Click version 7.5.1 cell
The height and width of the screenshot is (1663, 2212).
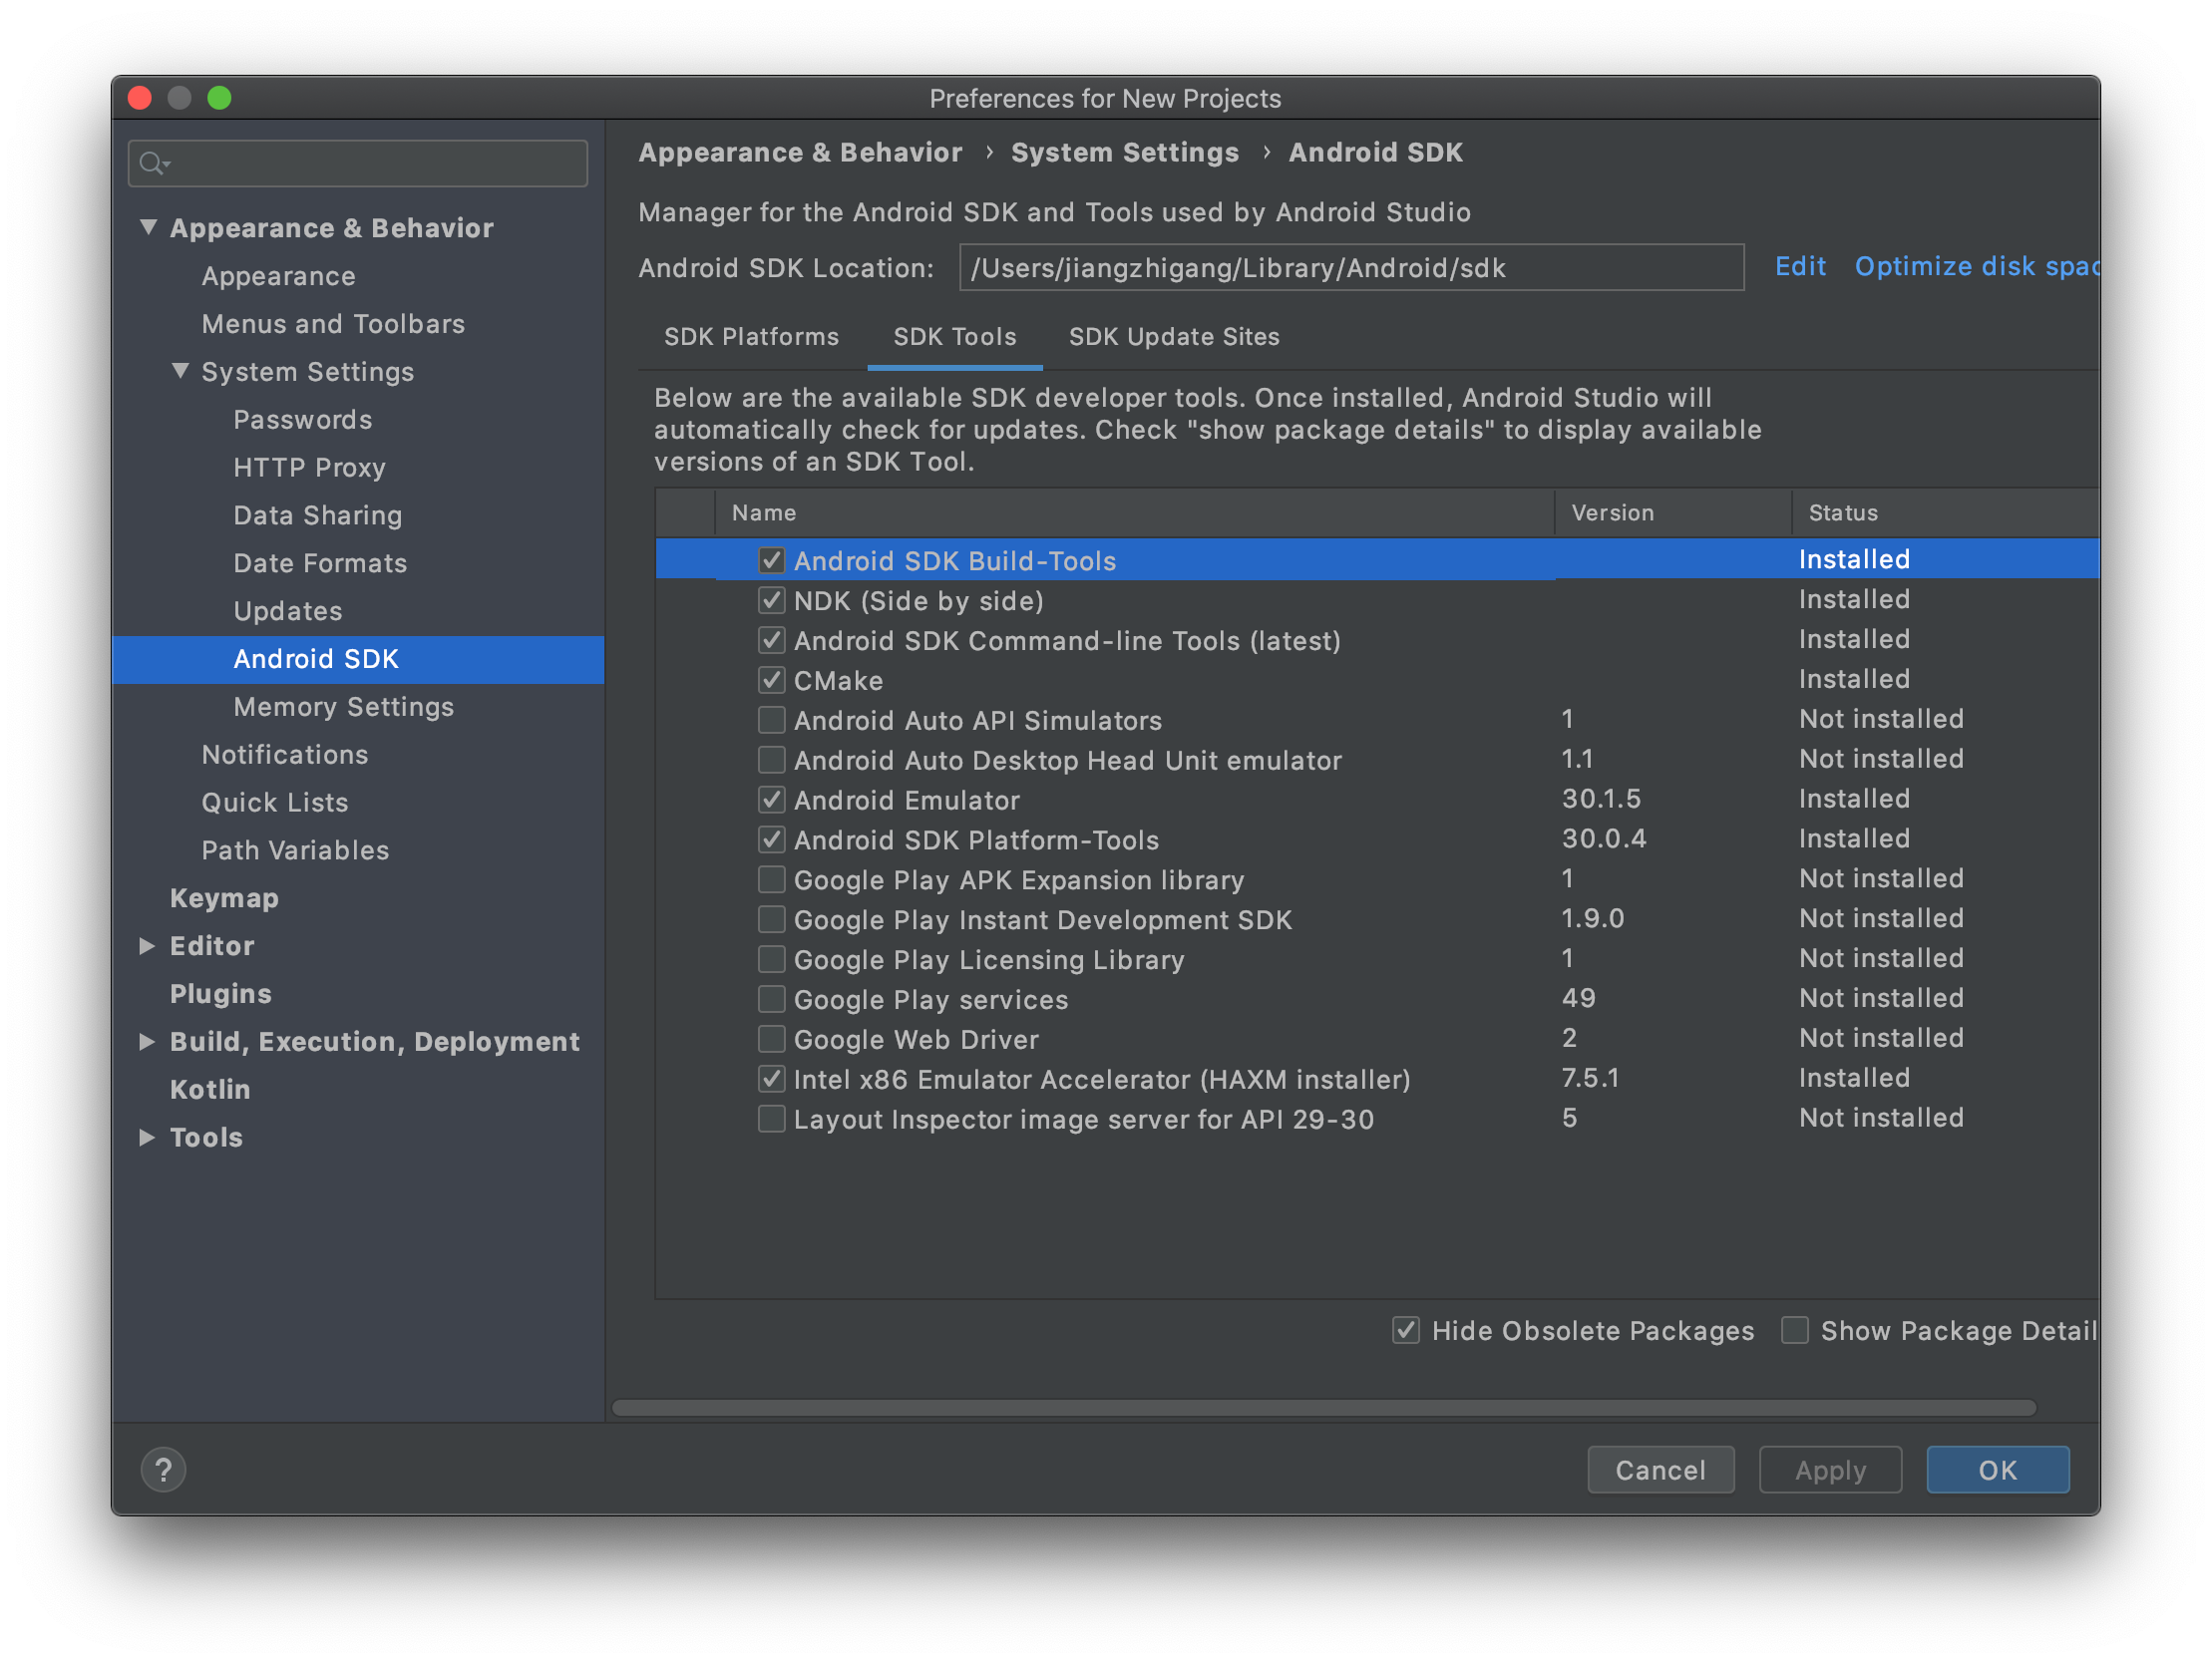coord(1590,1078)
